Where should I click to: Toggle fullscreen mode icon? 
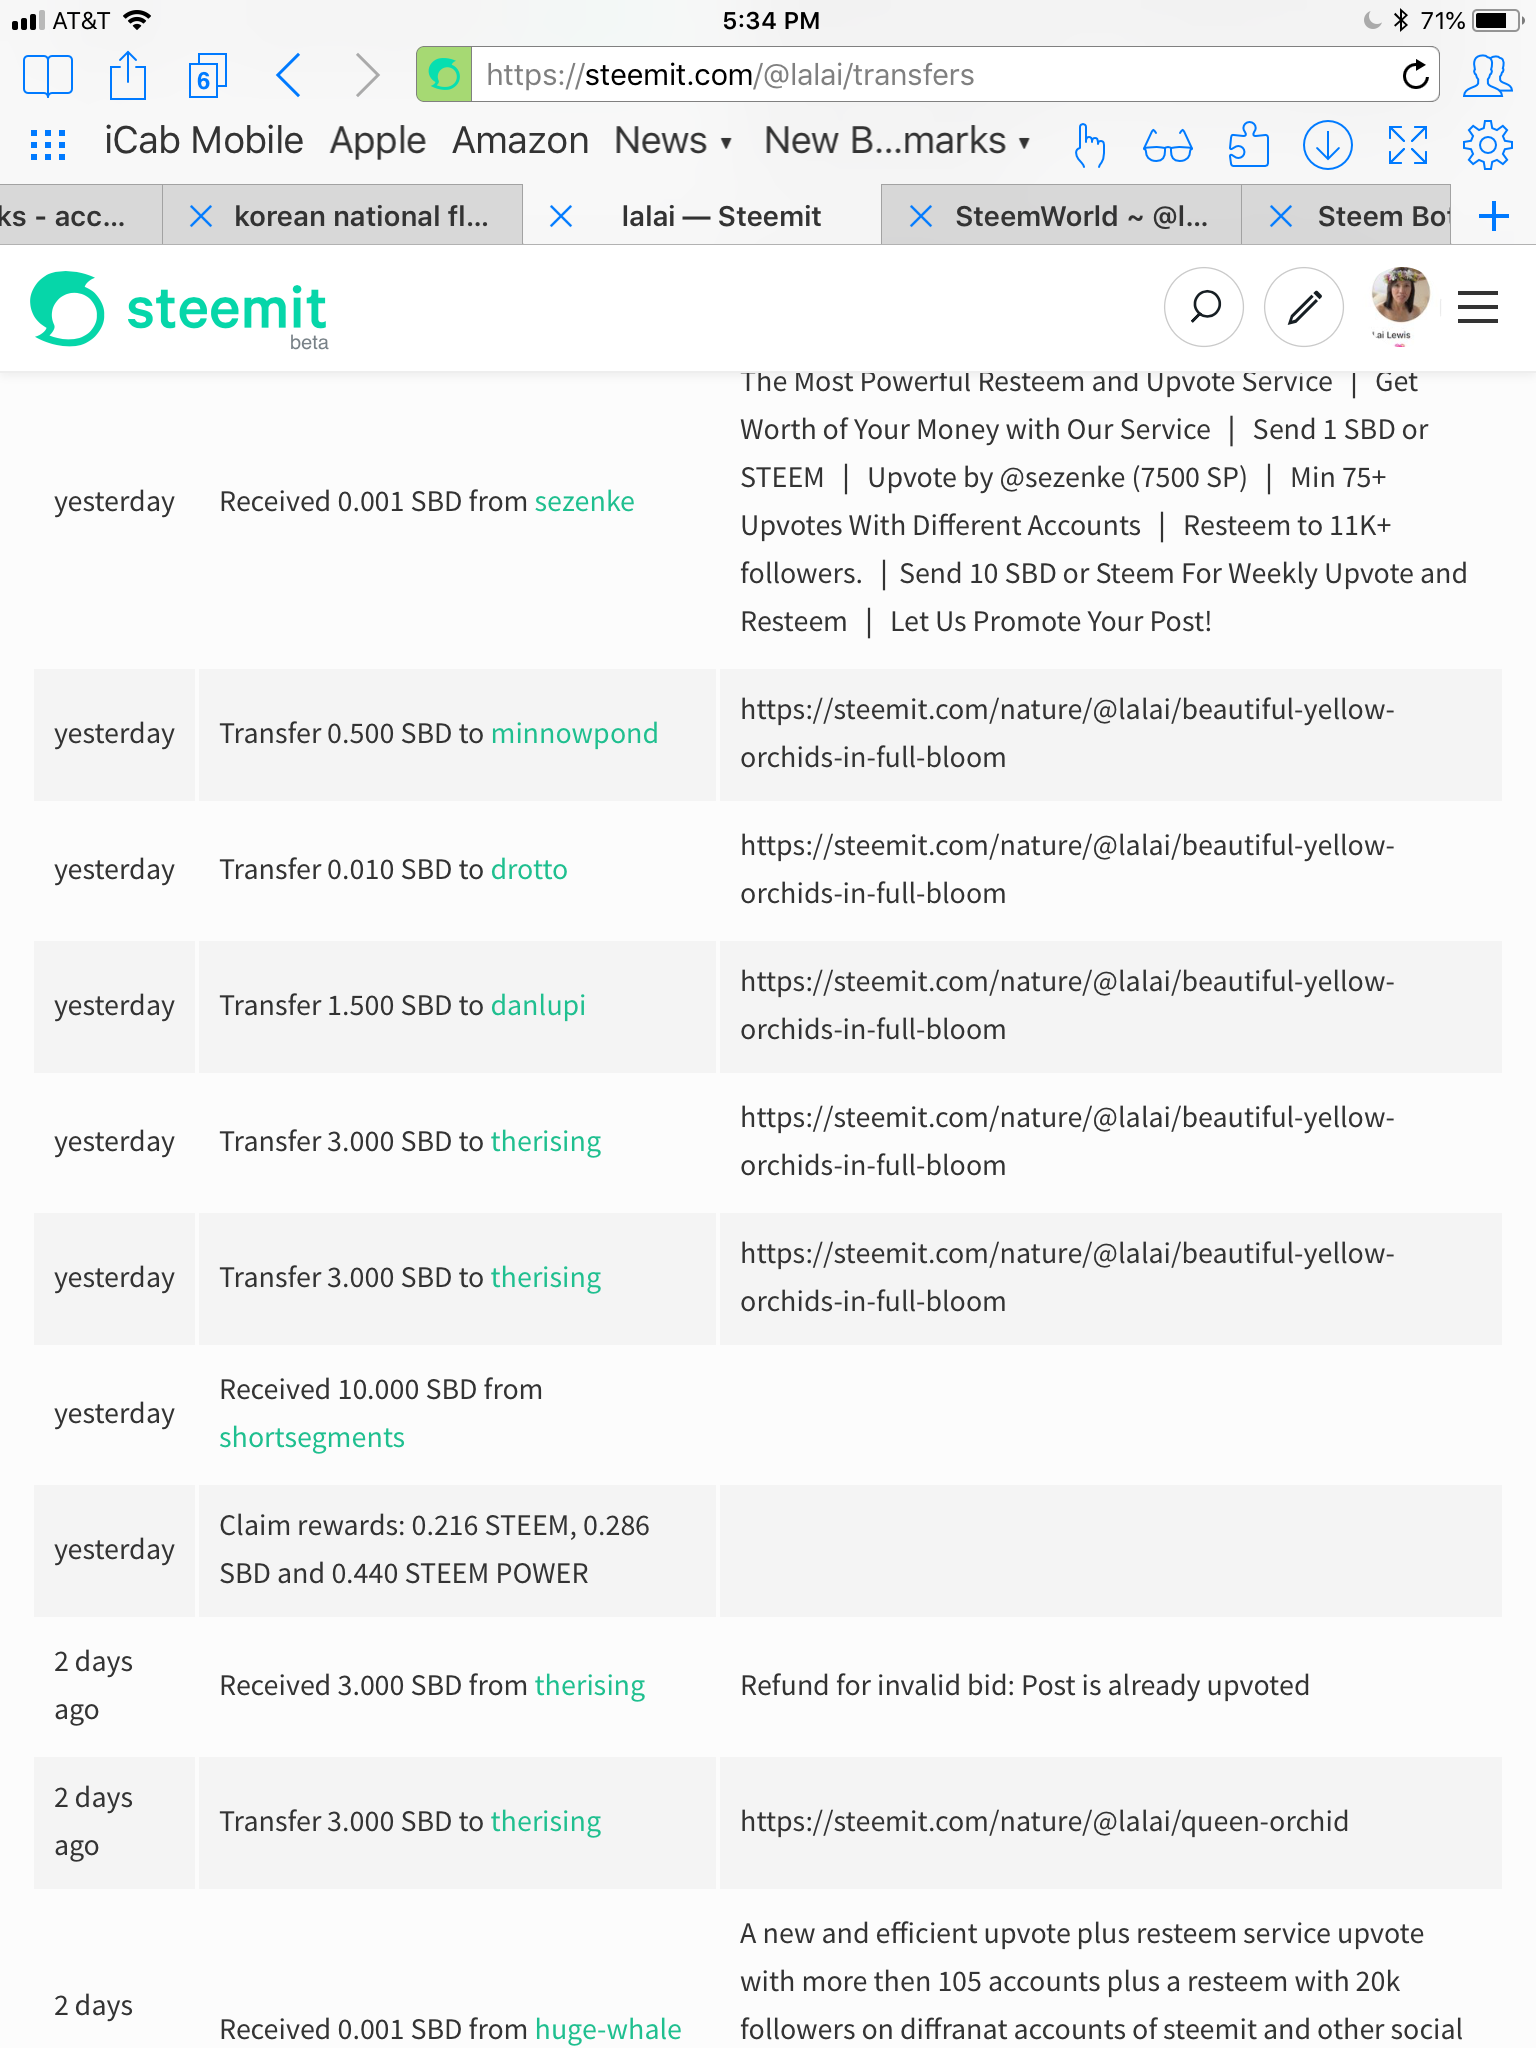pyautogui.click(x=1408, y=146)
